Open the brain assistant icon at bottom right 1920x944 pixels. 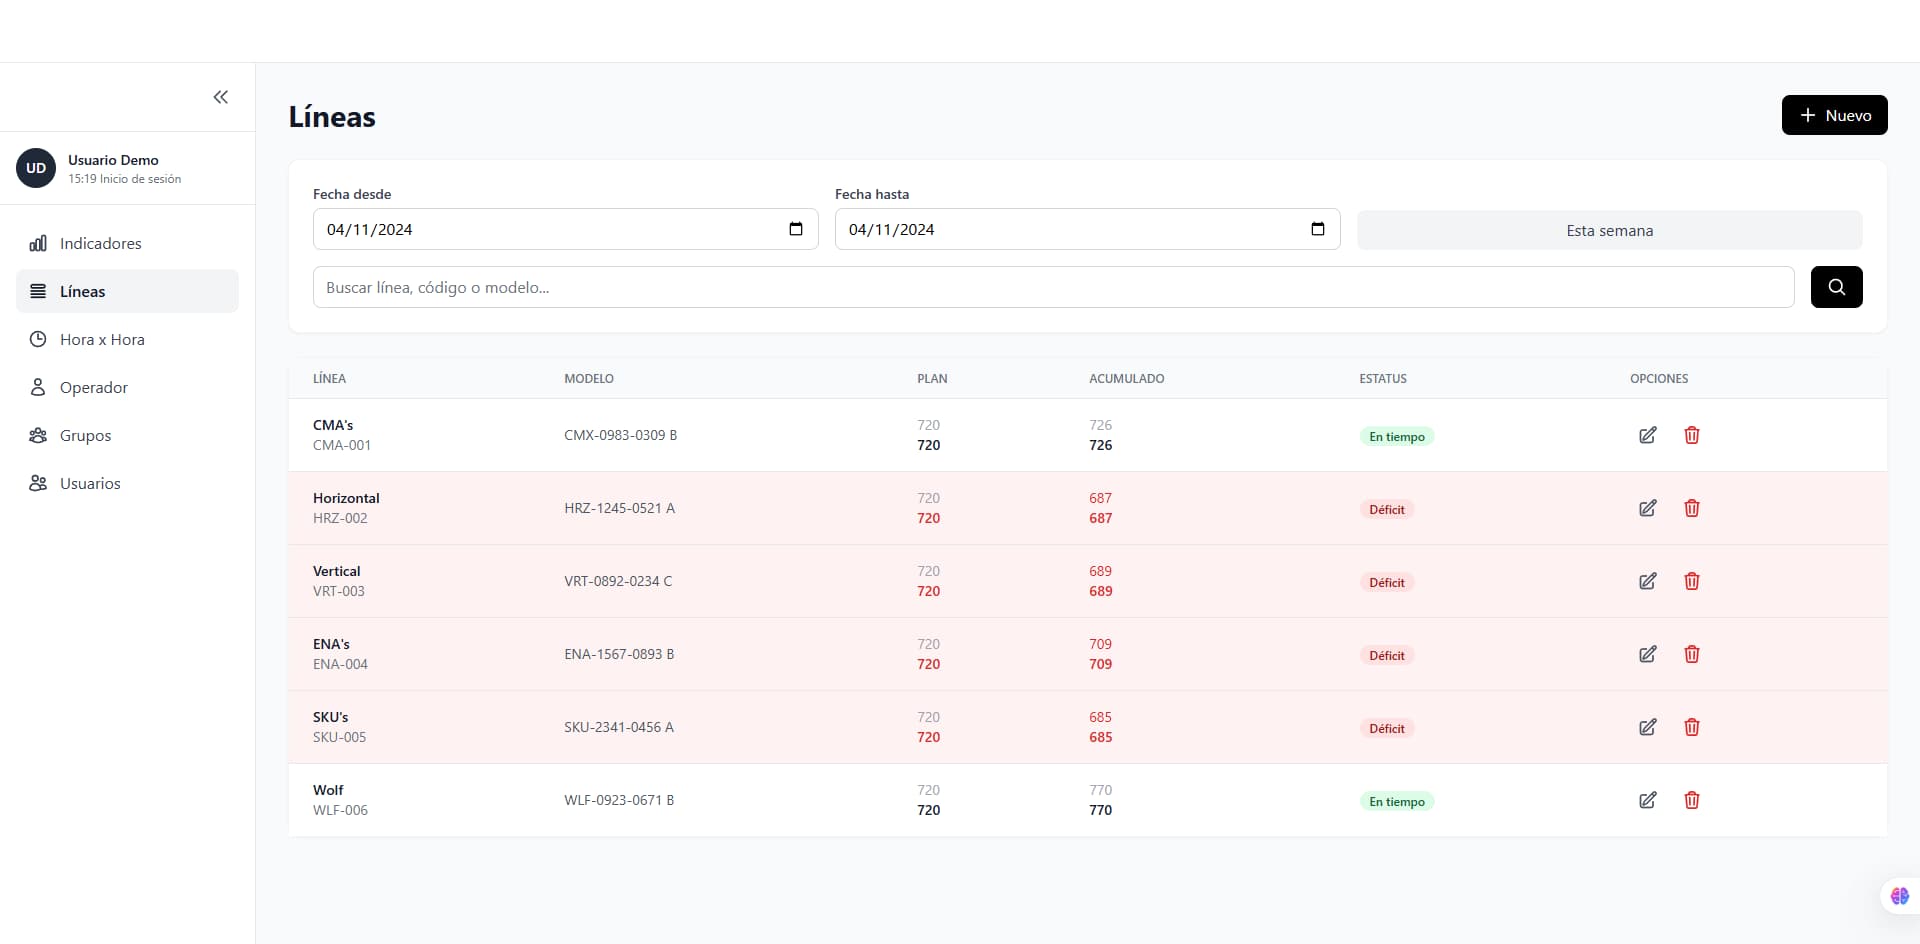tap(1899, 896)
